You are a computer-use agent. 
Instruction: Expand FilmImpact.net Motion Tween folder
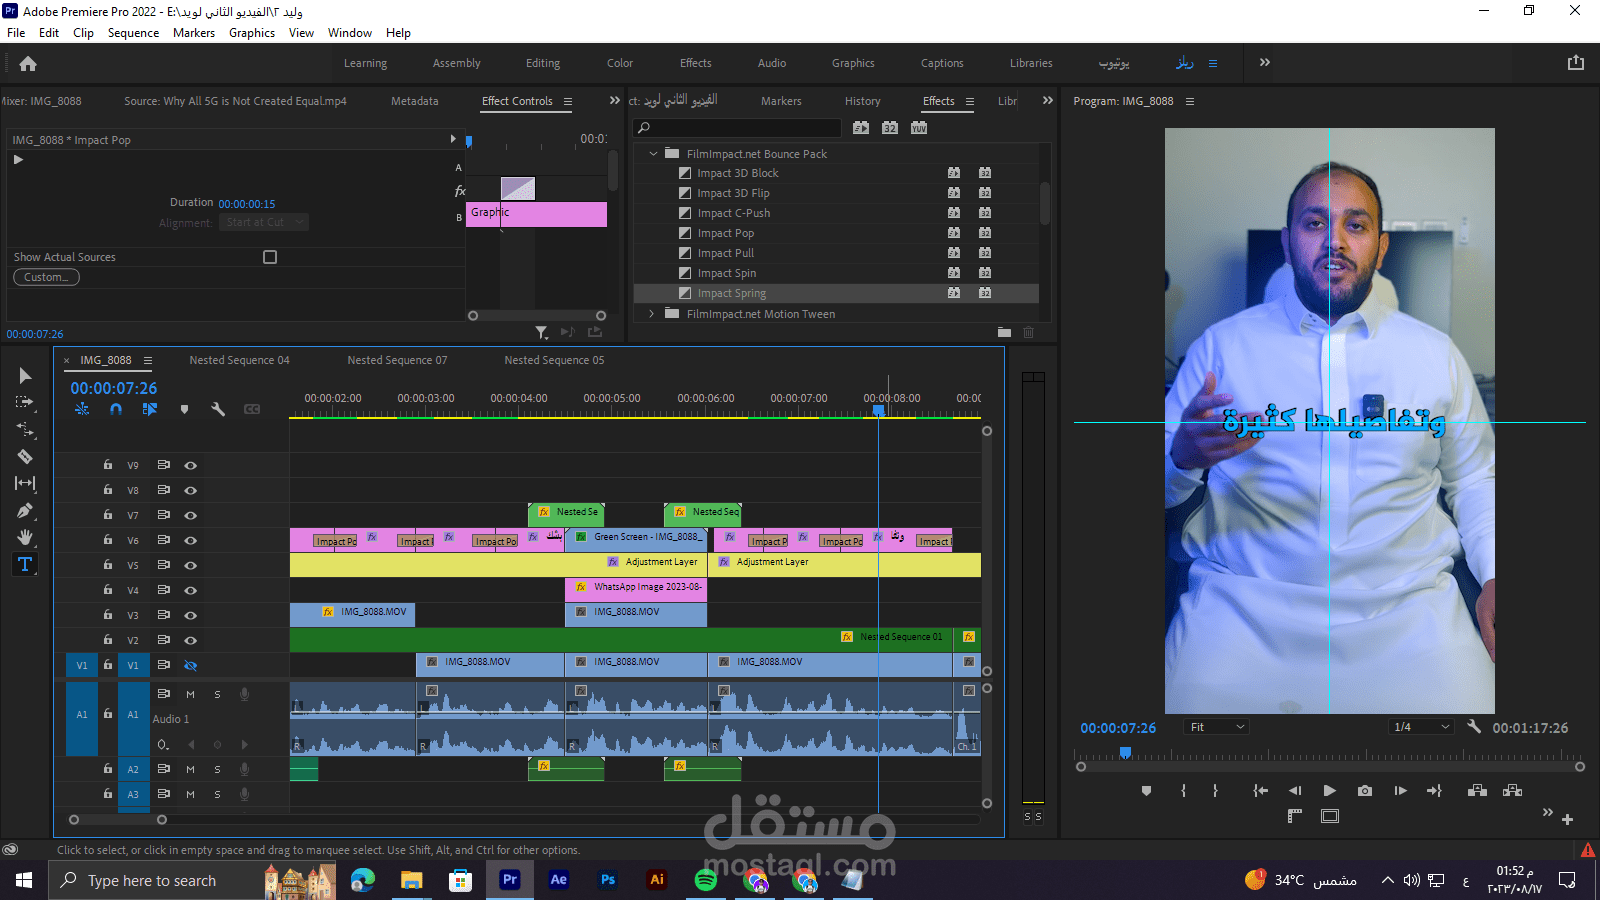tap(653, 314)
